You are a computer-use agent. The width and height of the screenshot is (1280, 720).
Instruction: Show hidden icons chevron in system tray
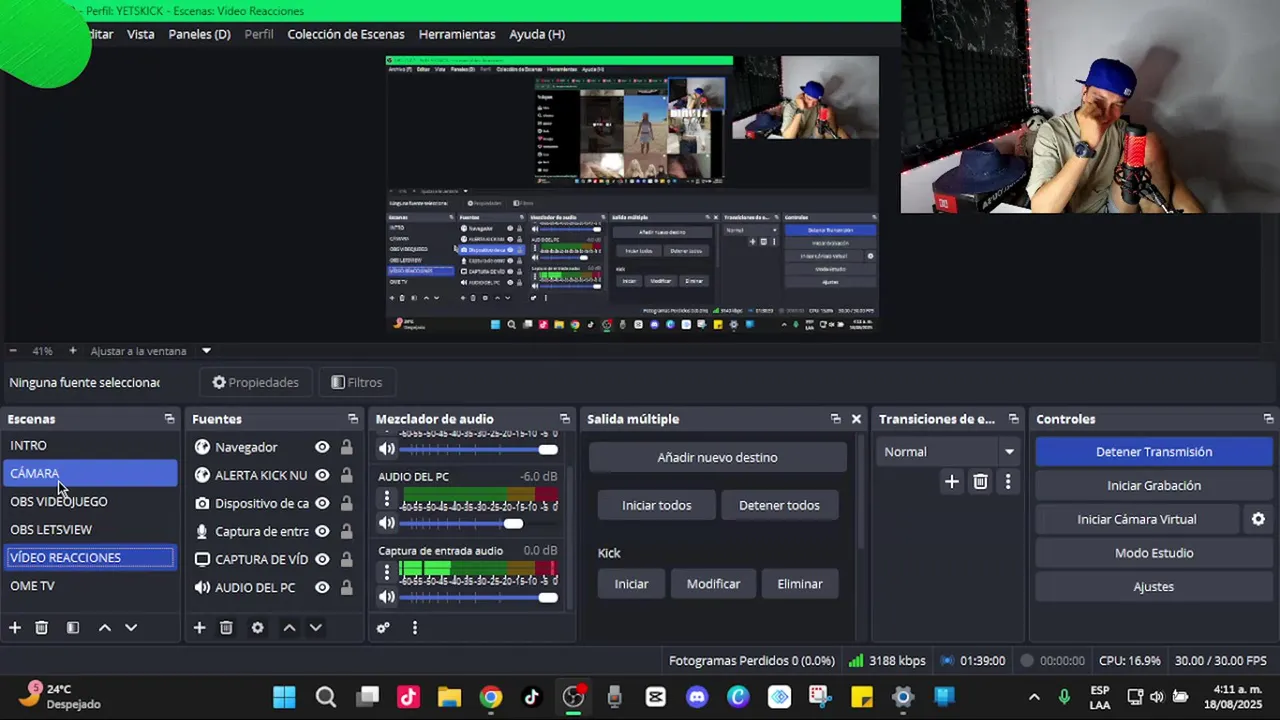pos(1034,697)
